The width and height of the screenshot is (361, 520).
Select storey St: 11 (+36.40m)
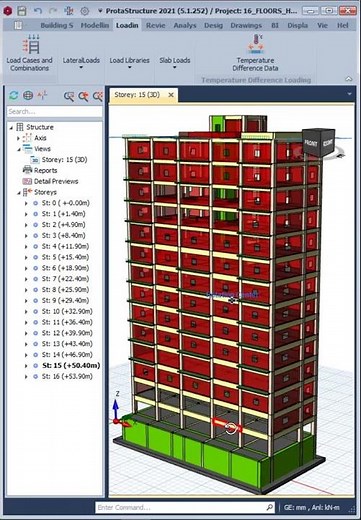(x=67, y=322)
